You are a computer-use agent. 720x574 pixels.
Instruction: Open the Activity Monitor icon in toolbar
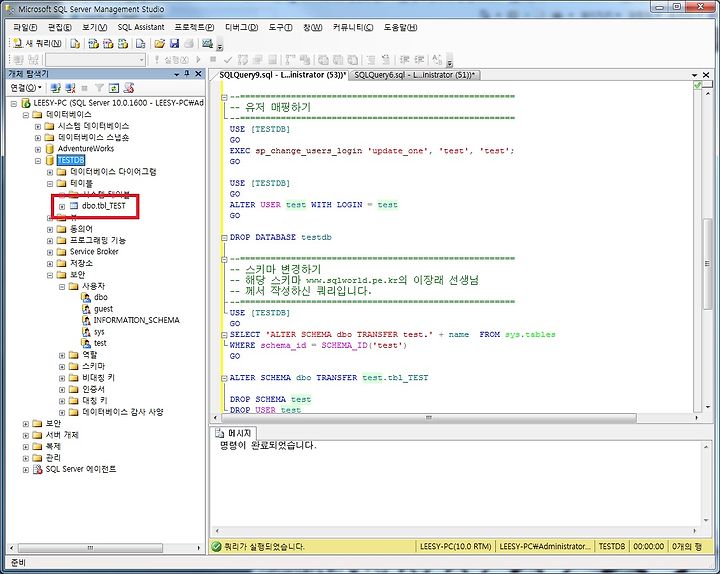pos(207,44)
